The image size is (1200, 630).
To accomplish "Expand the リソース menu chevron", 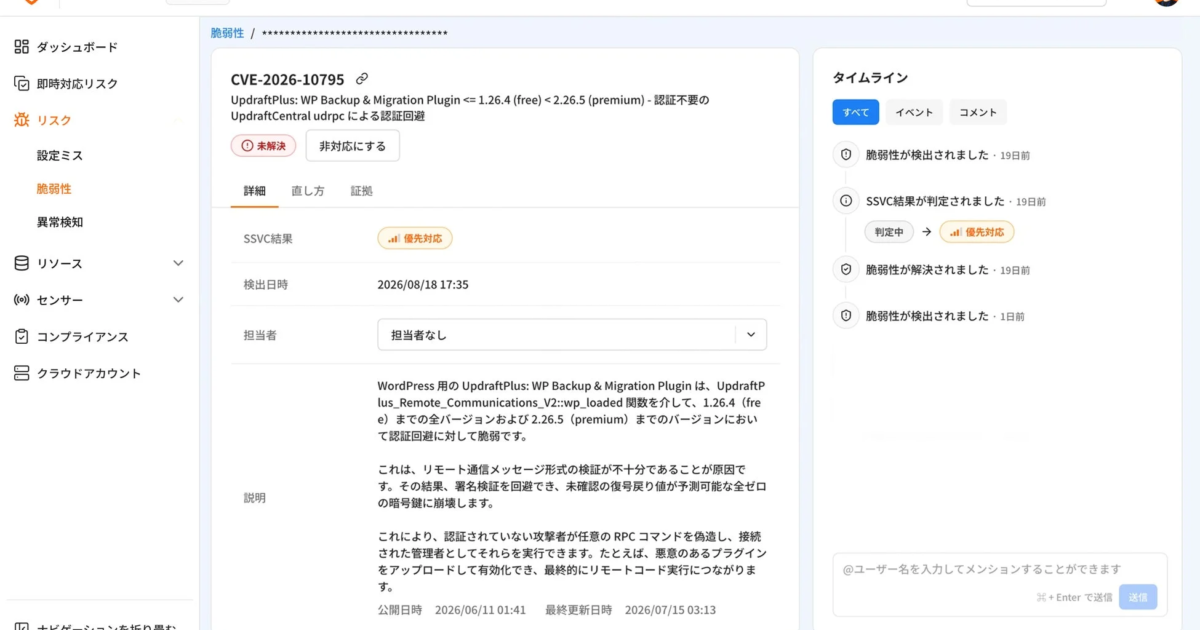I will pyautogui.click(x=178, y=263).
